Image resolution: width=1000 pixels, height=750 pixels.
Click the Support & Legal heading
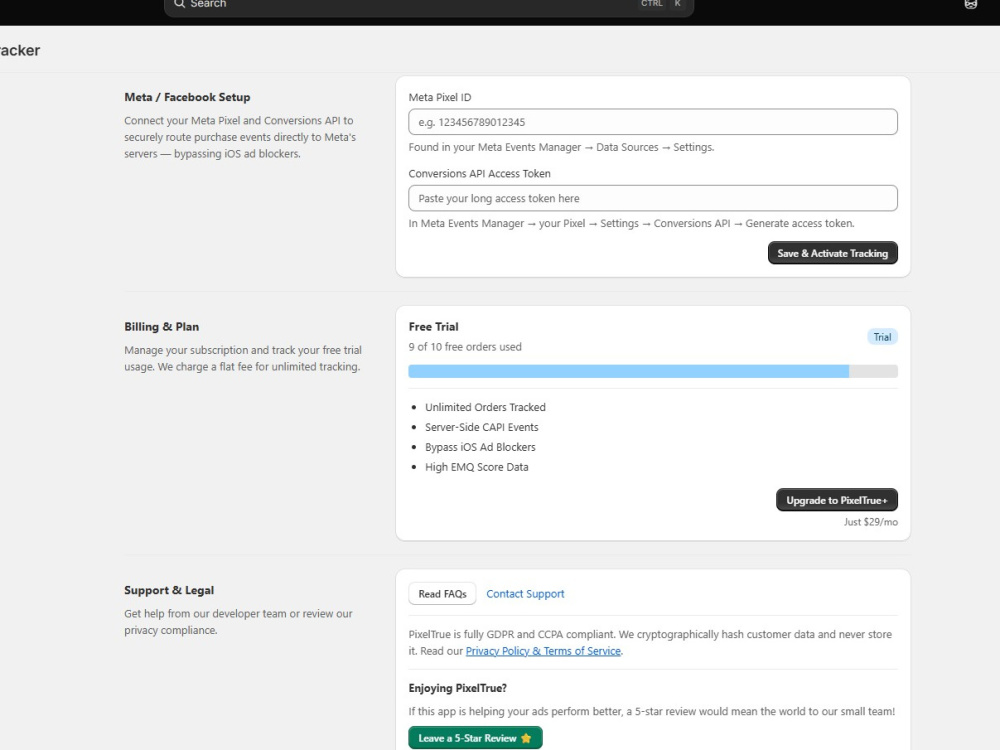tap(169, 591)
